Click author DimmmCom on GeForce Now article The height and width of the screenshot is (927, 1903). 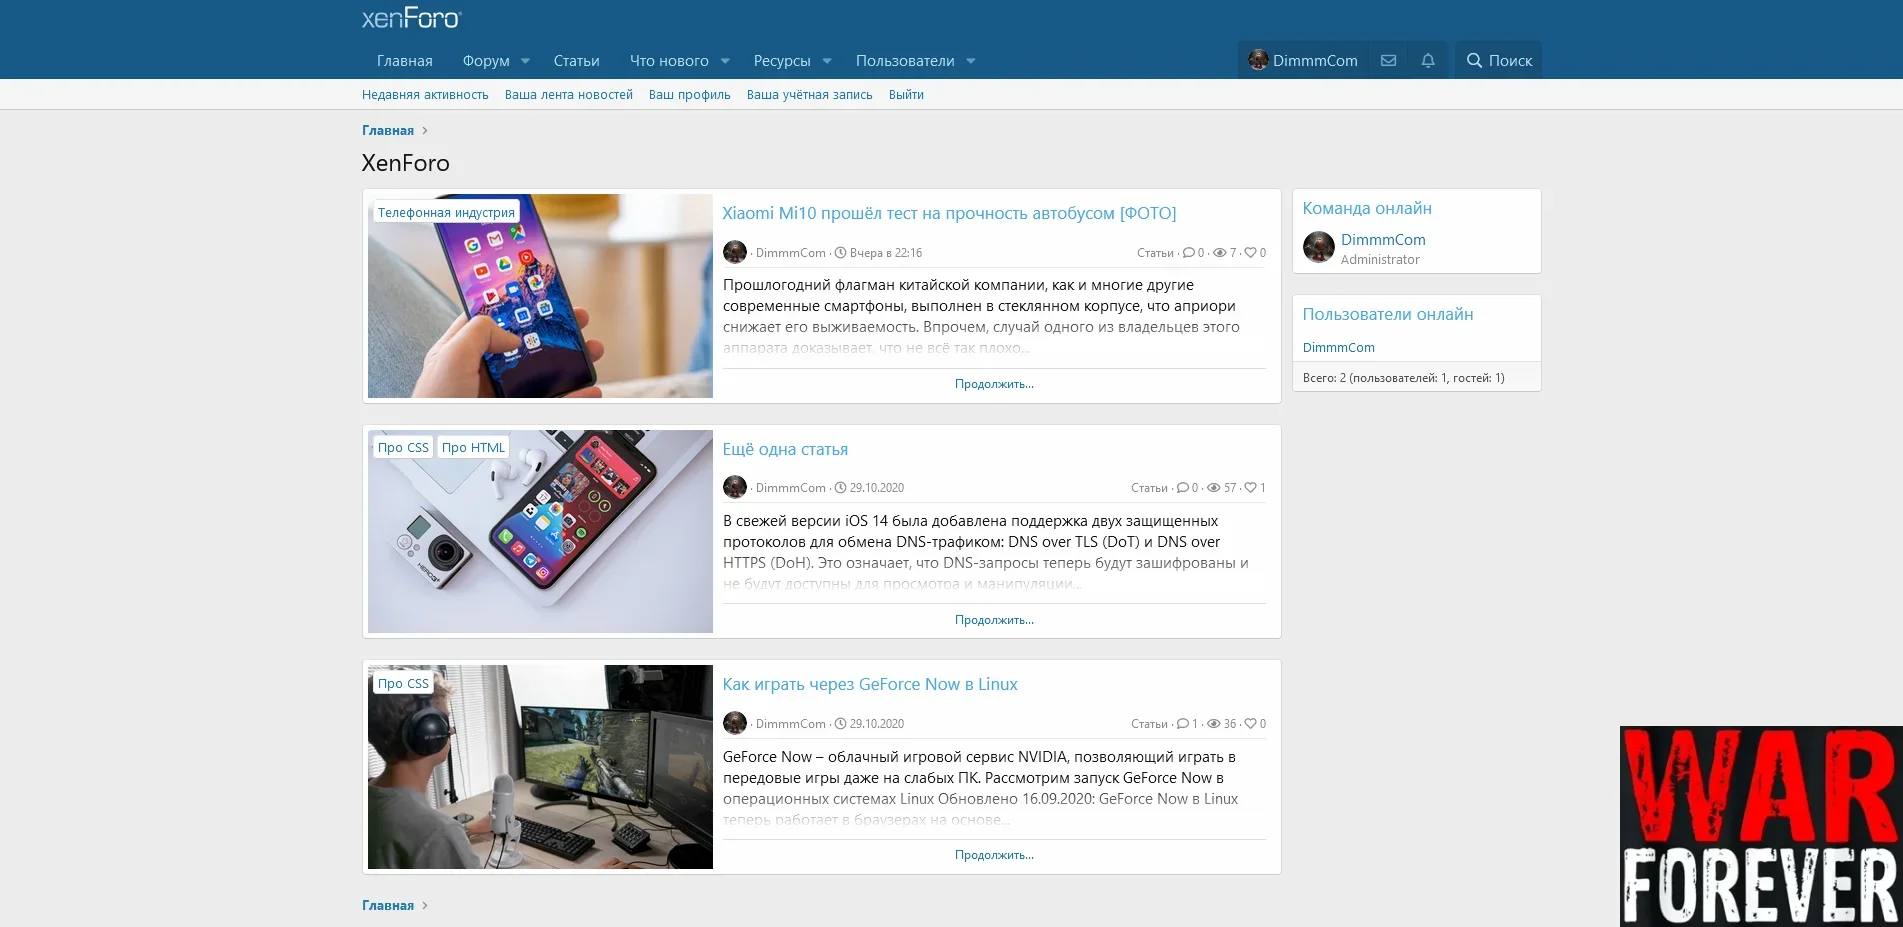791,724
